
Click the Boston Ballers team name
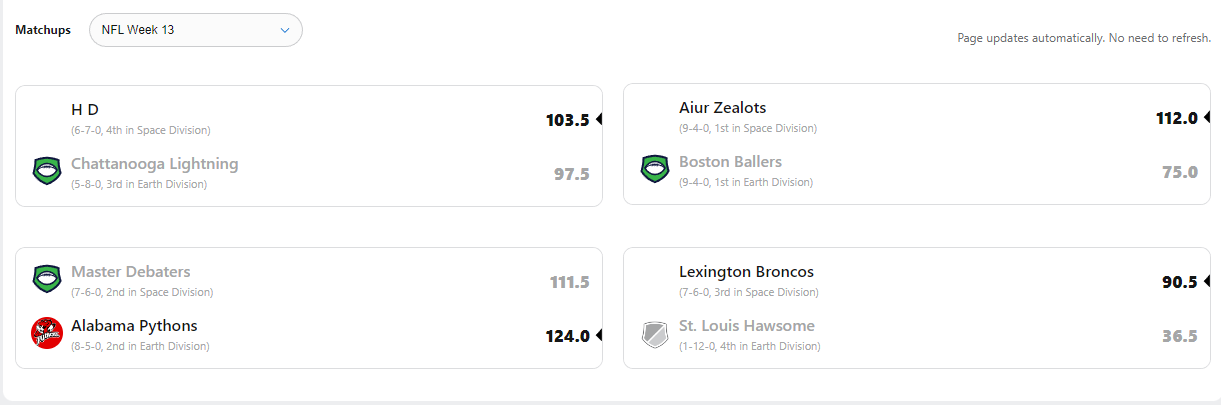tap(730, 162)
